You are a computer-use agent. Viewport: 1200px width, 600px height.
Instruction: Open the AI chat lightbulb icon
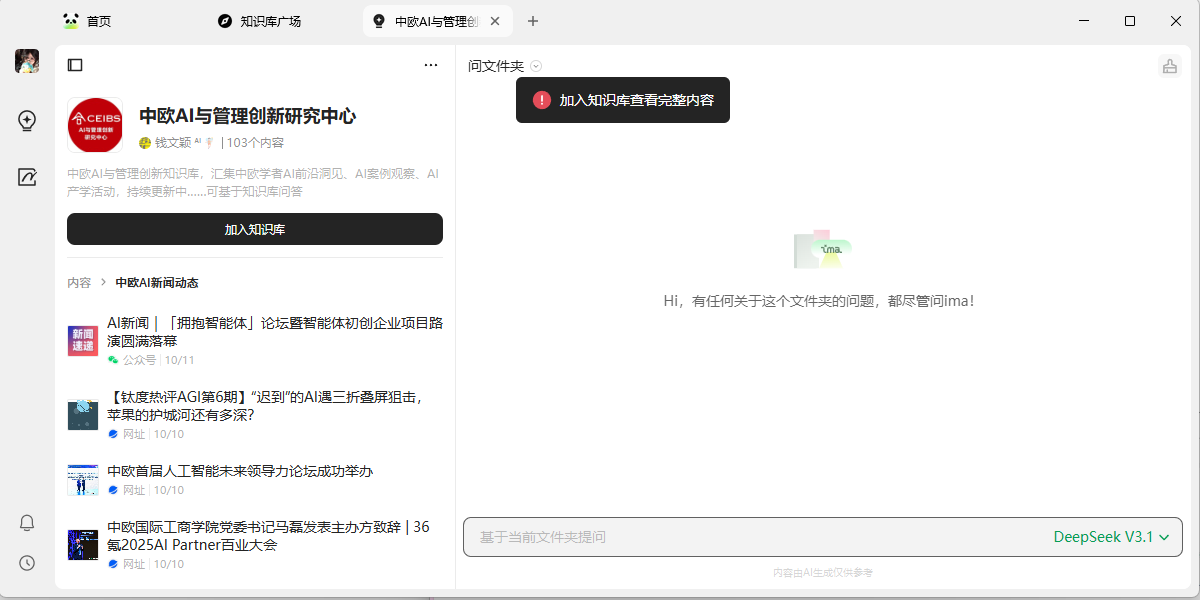coord(27,121)
